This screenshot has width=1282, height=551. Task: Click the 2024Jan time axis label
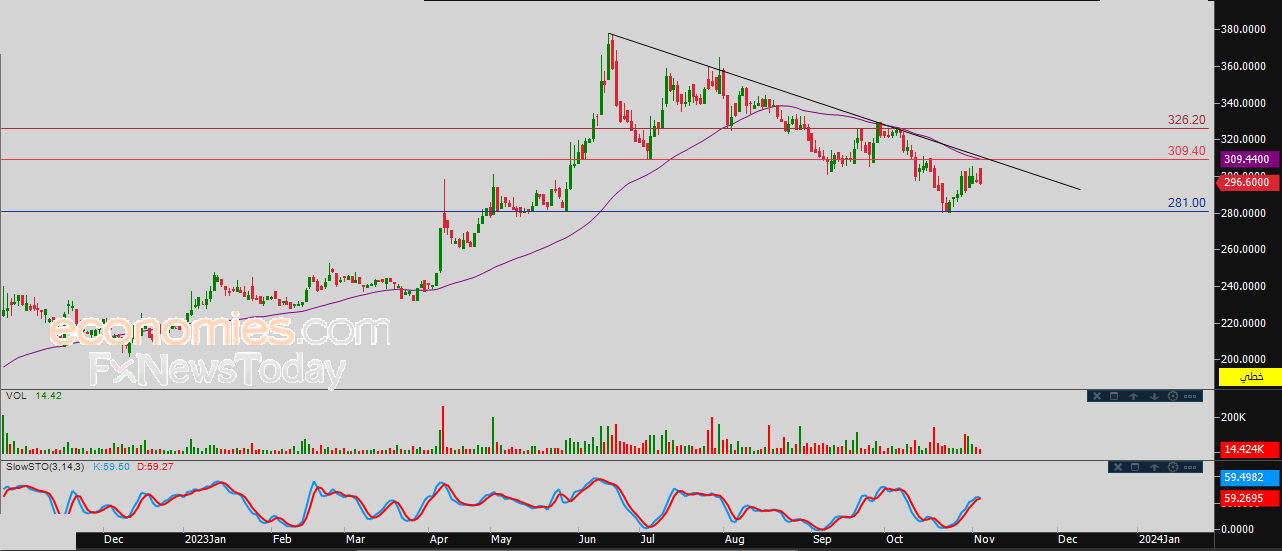tap(1158, 540)
